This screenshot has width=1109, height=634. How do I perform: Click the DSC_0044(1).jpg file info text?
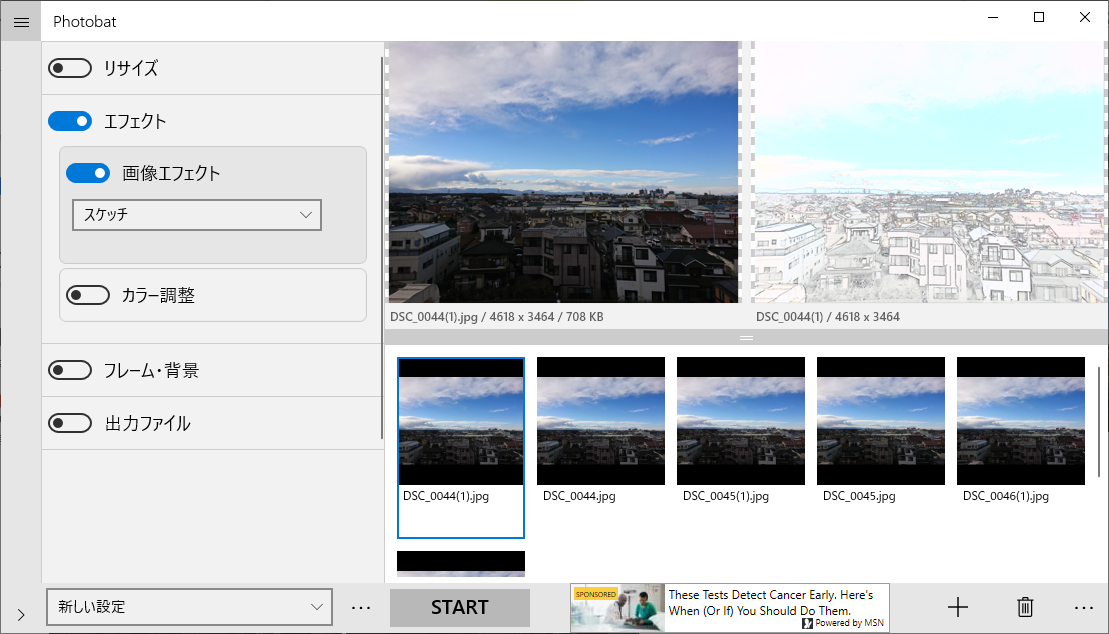pyautogui.click(x=497, y=317)
